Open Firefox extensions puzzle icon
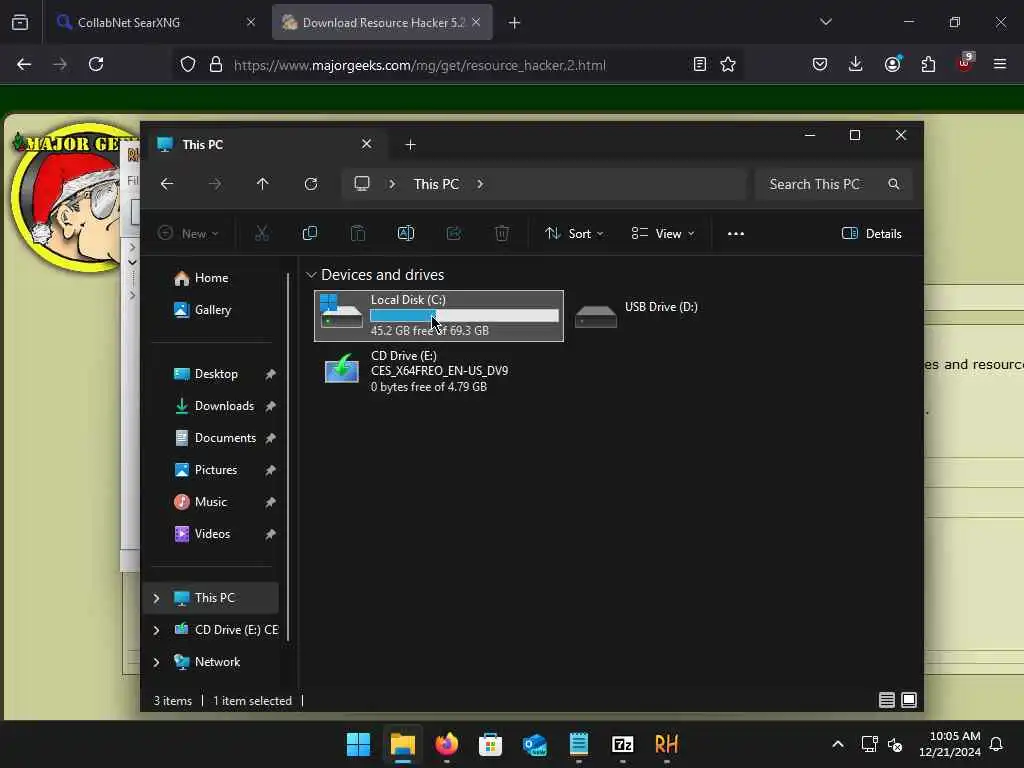The width and height of the screenshot is (1024, 768). (x=928, y=64)
